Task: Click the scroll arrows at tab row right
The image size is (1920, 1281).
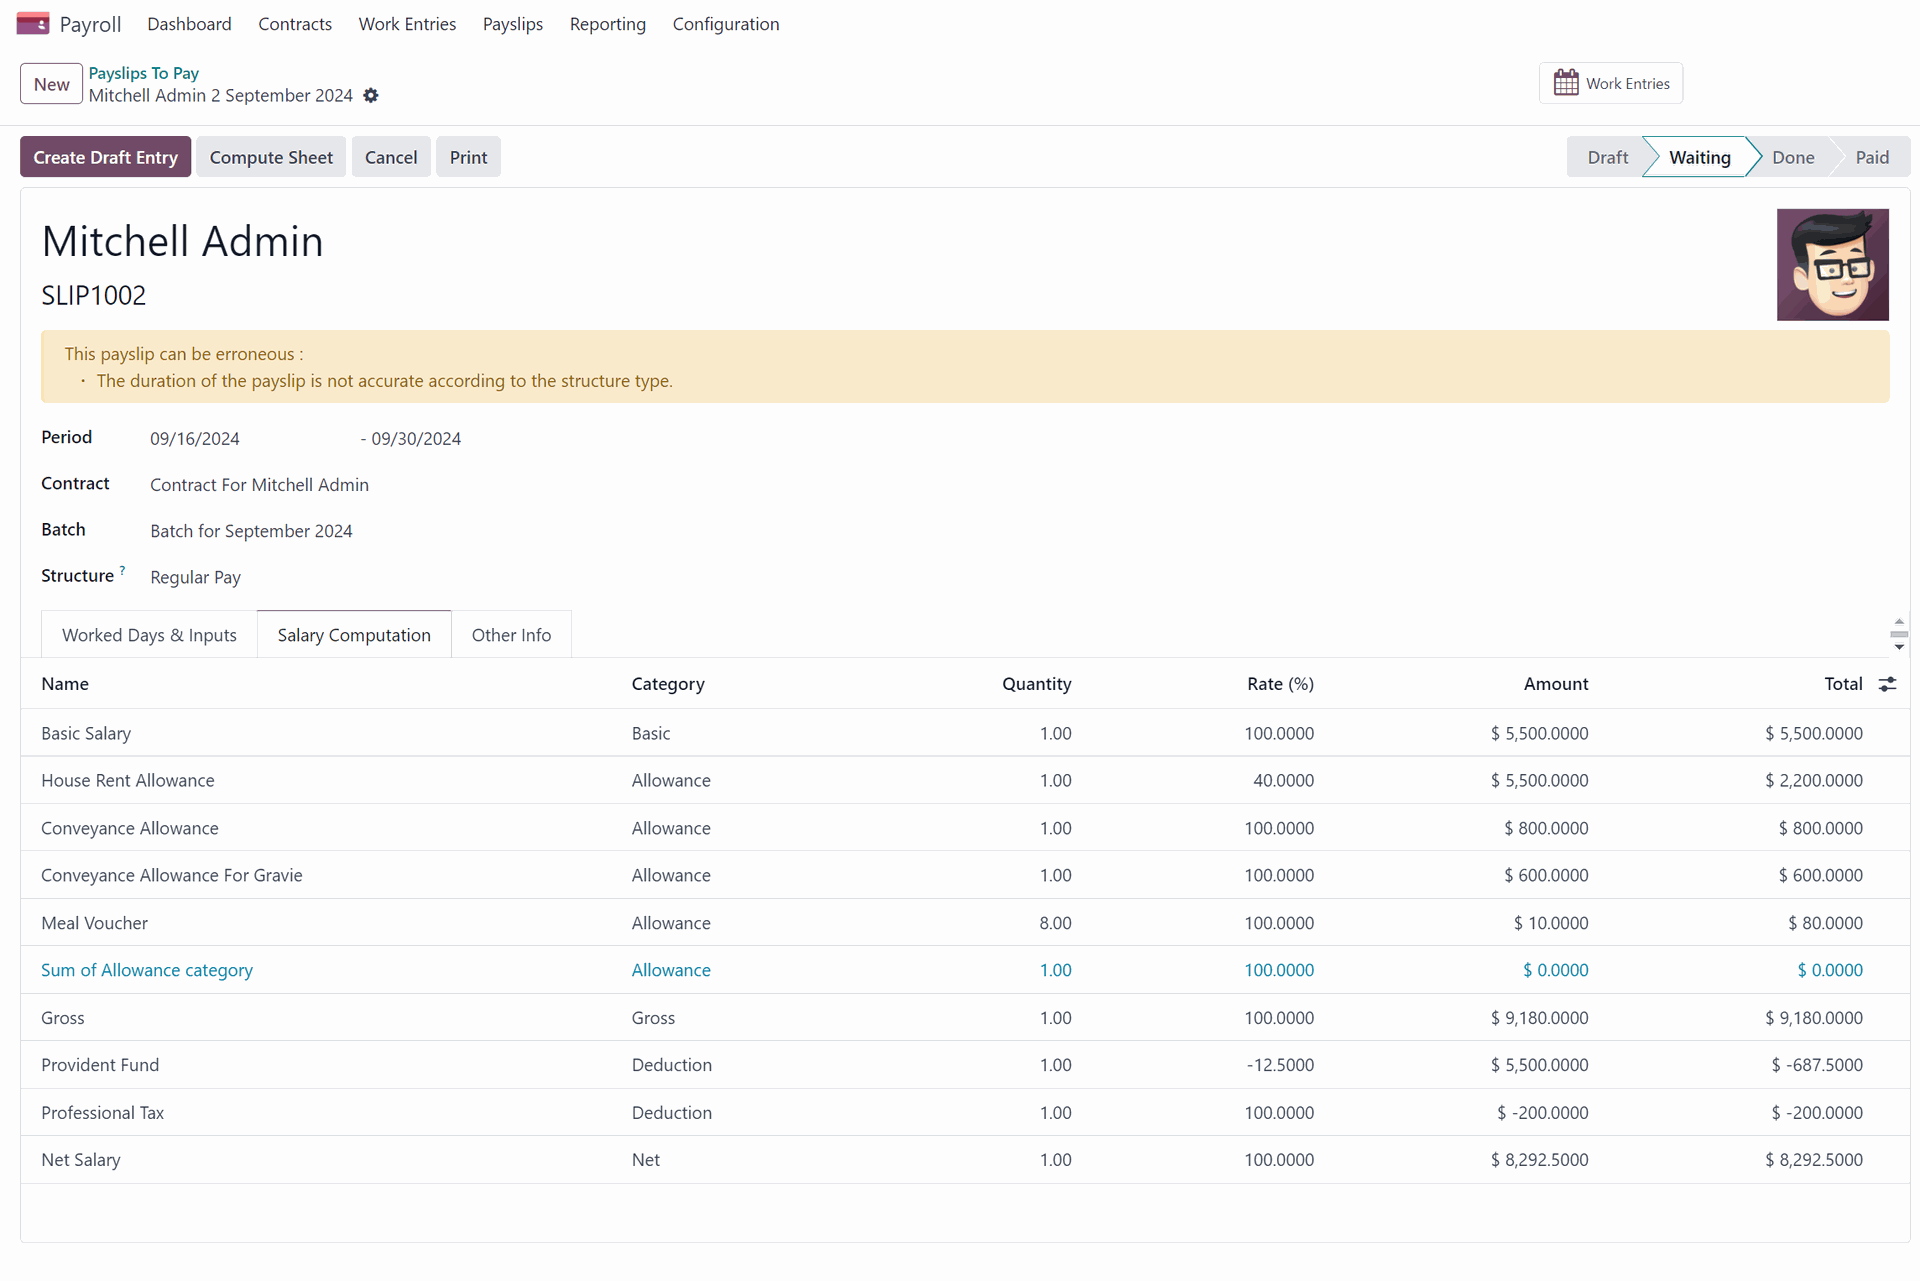Action: coord(1899,634)
